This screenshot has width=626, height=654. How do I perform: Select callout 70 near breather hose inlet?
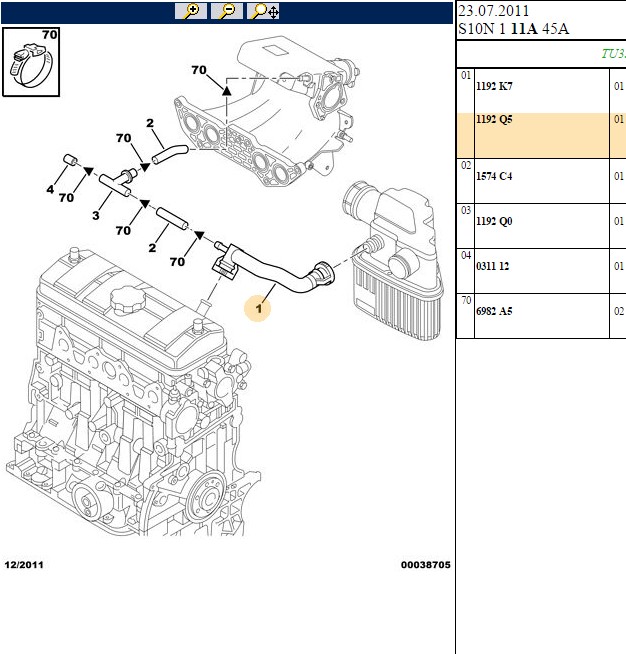pyautogui.click(x=177, y=262)
